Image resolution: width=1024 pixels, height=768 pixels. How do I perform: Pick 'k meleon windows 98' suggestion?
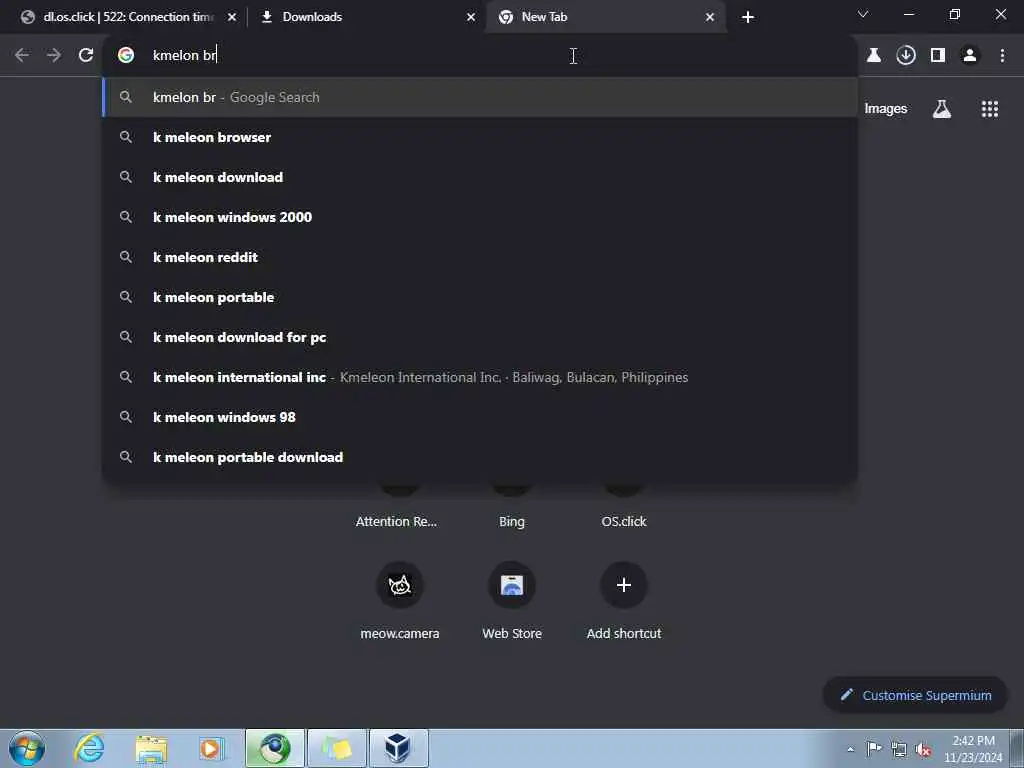[x=480, y=417]
